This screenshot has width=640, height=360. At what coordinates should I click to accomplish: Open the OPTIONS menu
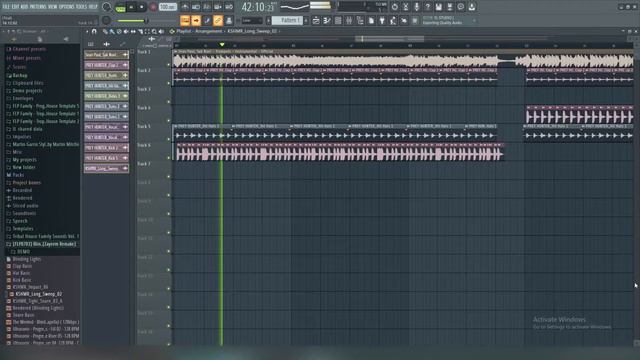pyautogui.click(x=67, y=7)
